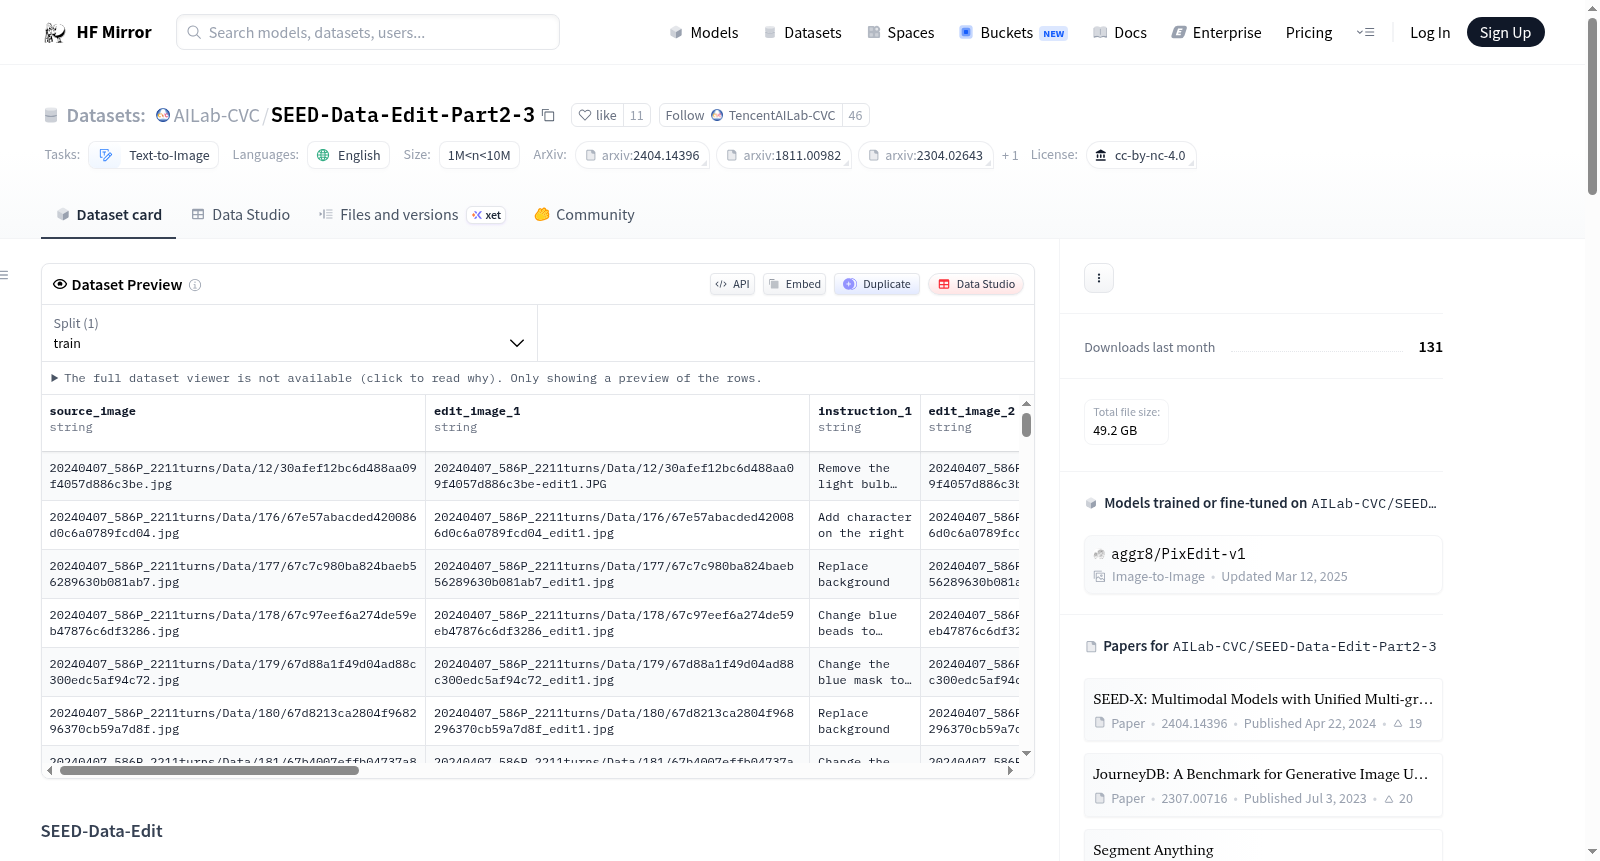Screen dimensions: 1600x861
Task: Open arxiv:2304.02643 tag
Action: coord(926,155)
